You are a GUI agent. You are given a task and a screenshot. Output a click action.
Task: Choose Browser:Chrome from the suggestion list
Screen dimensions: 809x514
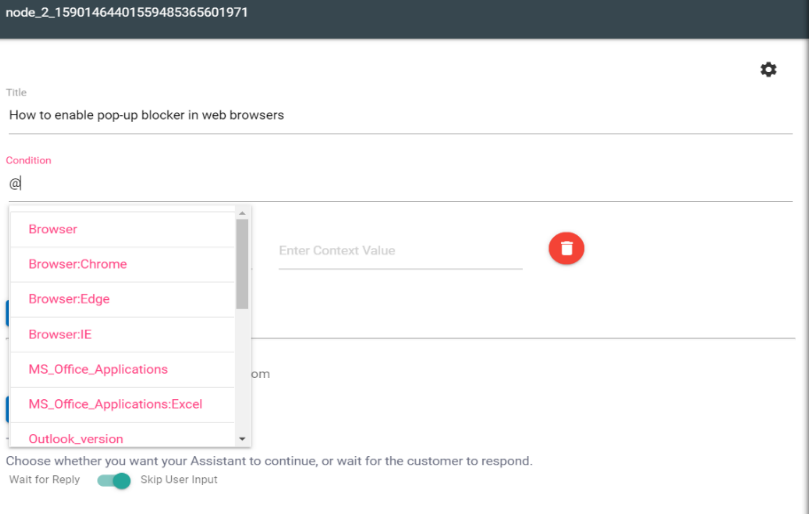tap(78, 264)
